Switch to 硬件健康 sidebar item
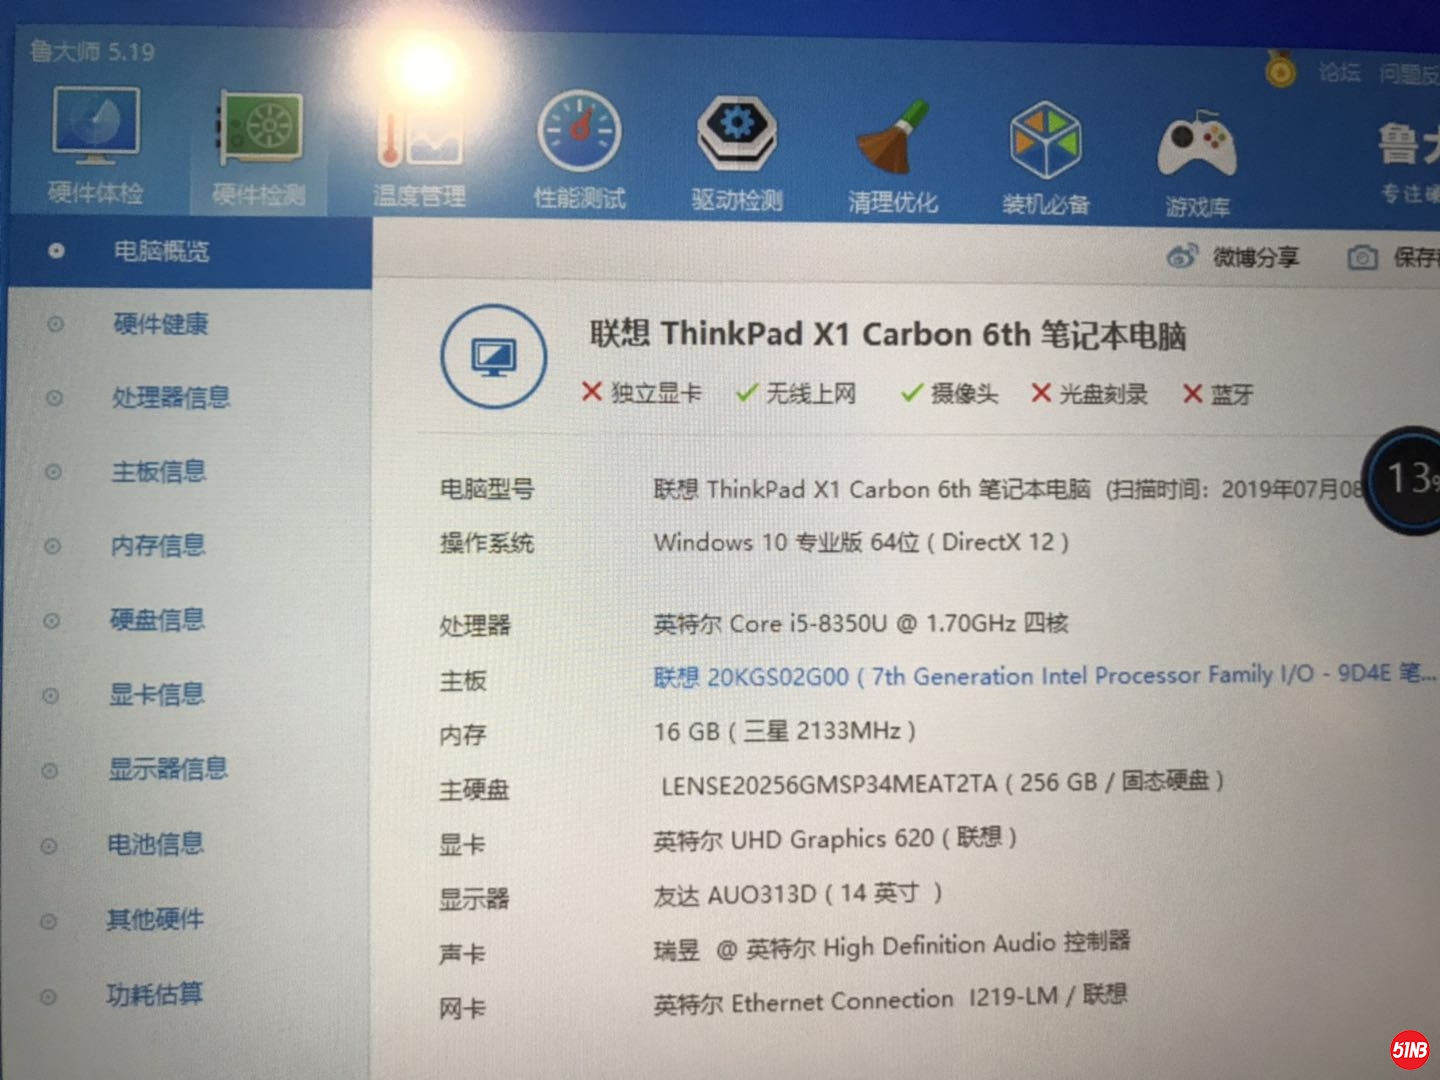1440x1080 pixels. (x=160, y=324)
